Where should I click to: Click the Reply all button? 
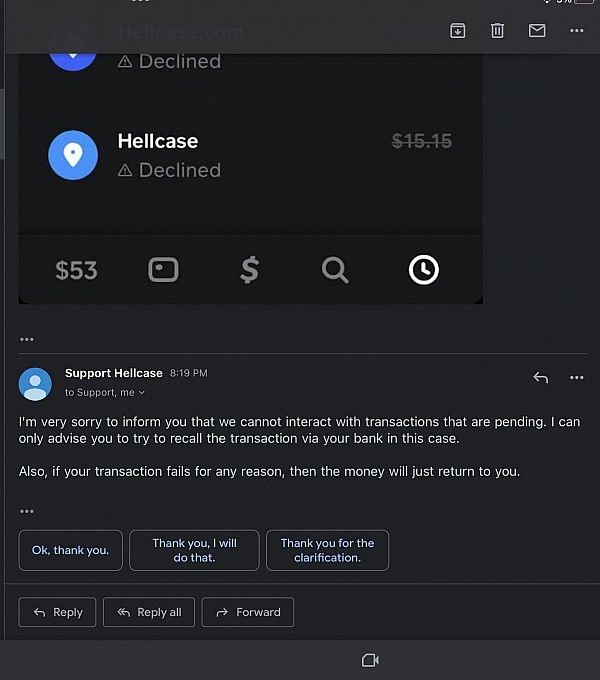(x=149, y=612)
